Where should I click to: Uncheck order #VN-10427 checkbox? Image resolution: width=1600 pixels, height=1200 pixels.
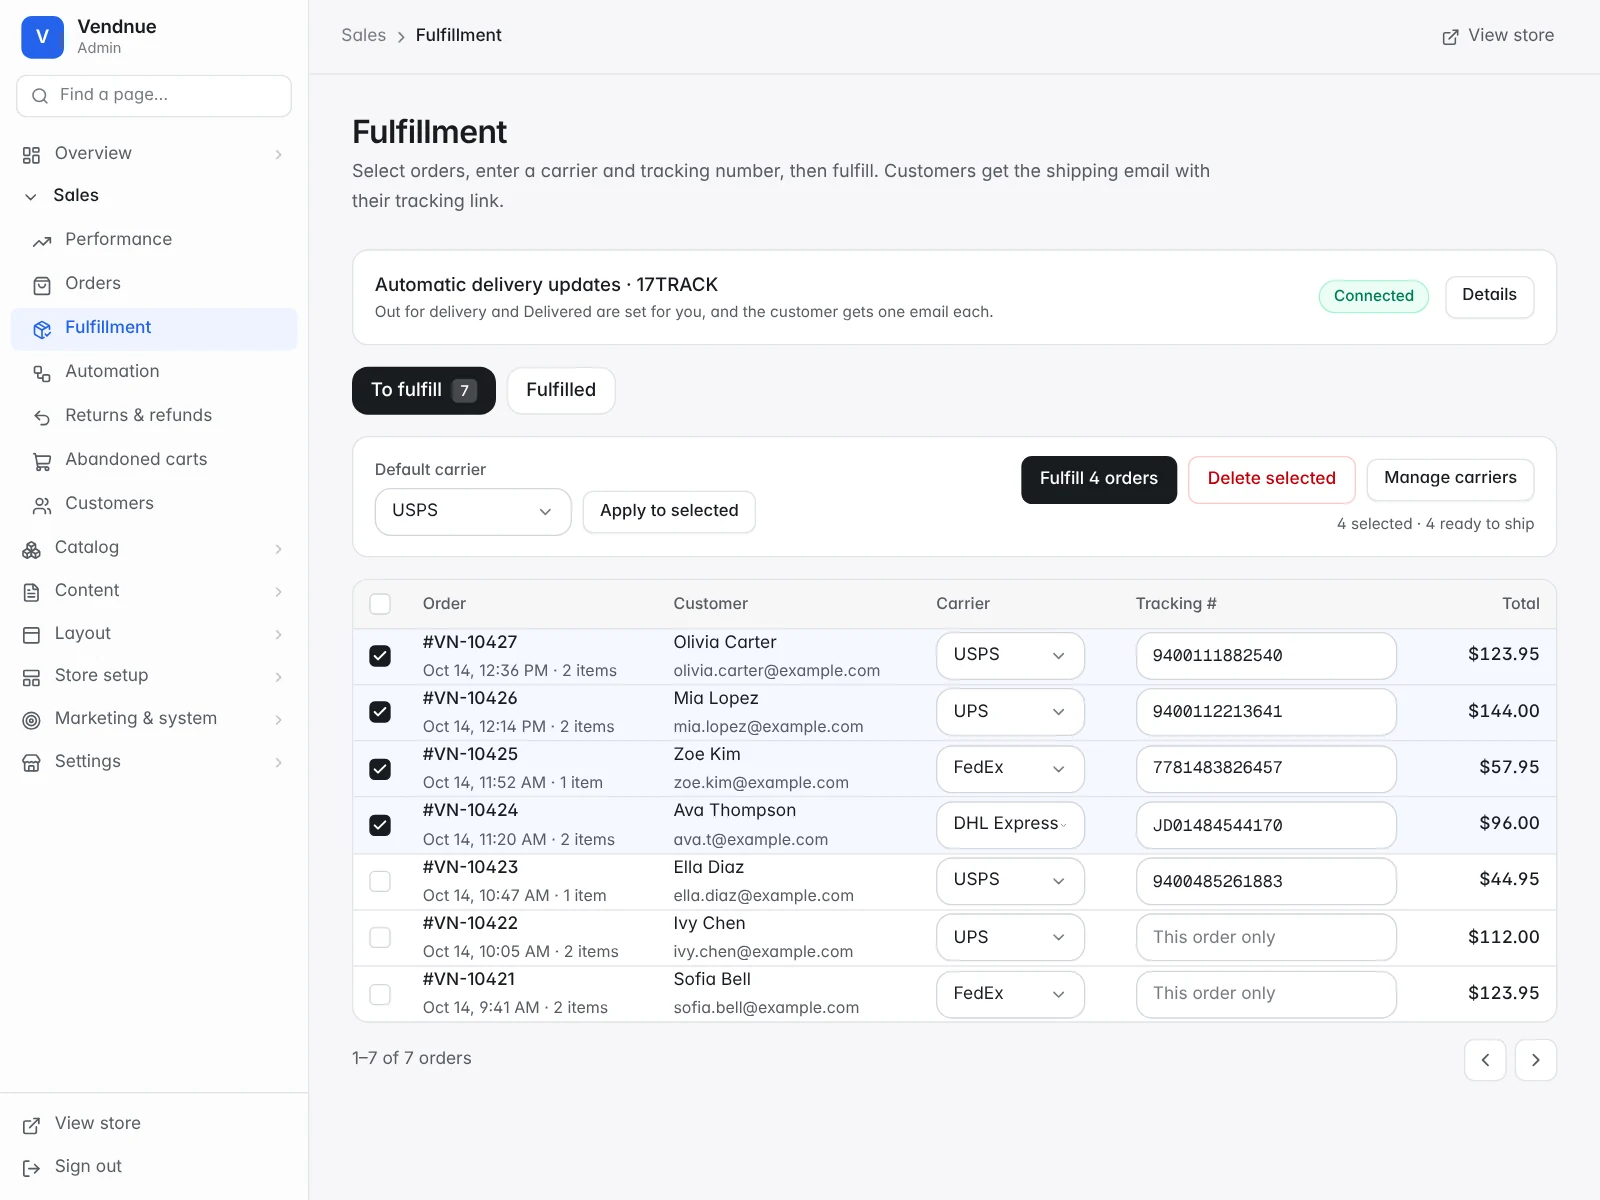coord(380,656)
